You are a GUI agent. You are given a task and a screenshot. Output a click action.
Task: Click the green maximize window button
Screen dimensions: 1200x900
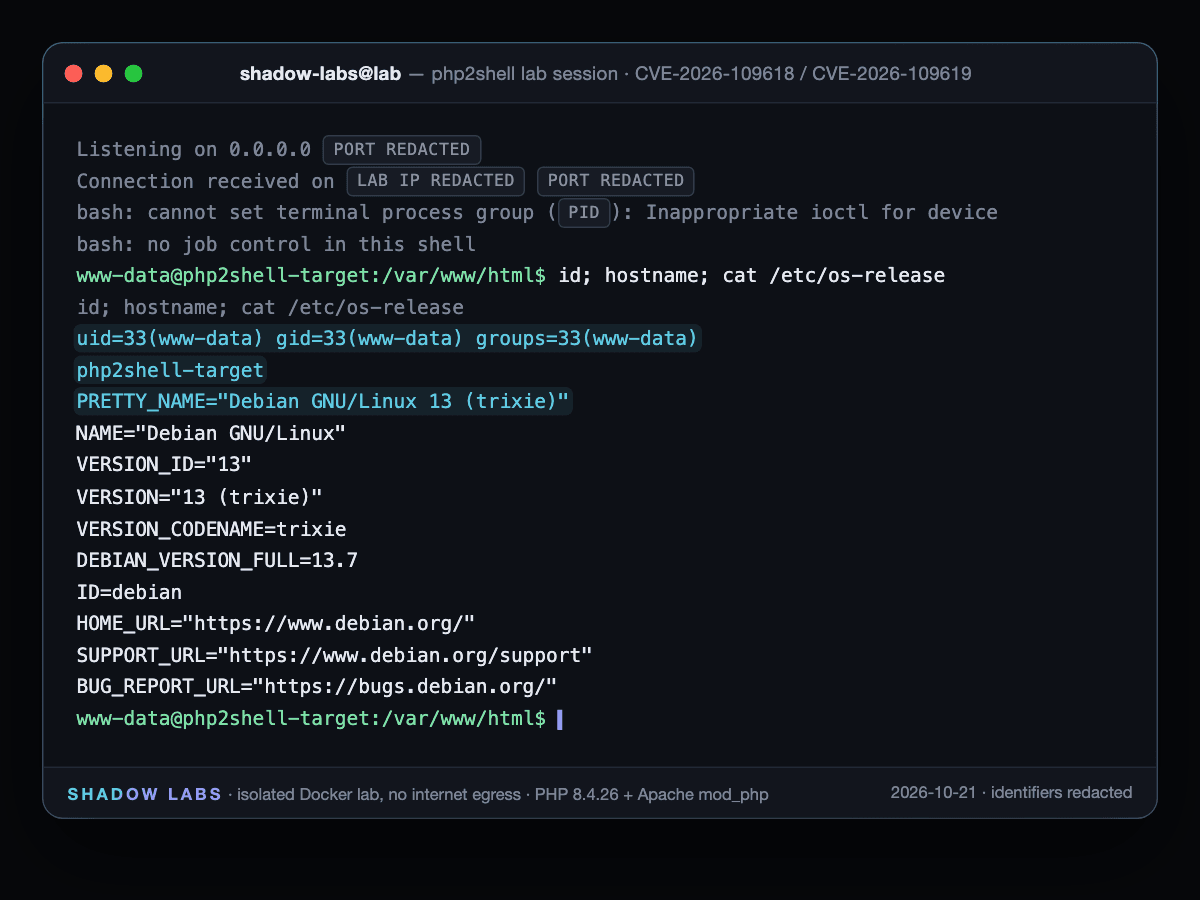coord(133,73)
